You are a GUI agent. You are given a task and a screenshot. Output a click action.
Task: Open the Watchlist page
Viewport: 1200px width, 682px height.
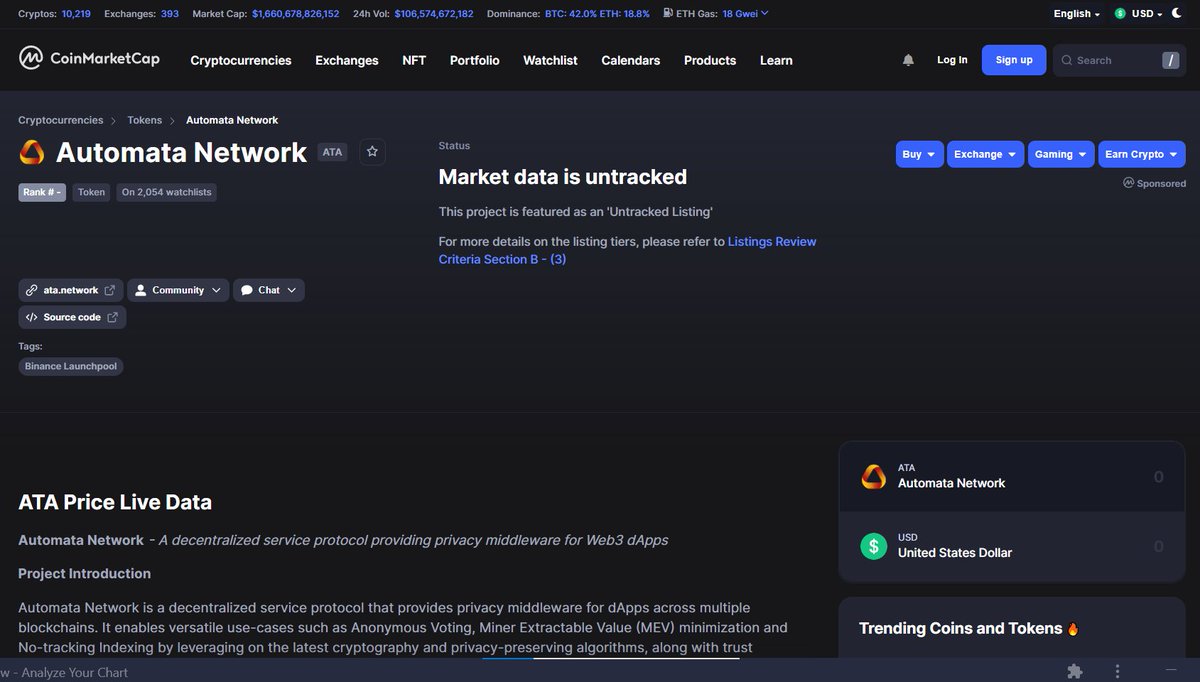click(x=550, y=60)
